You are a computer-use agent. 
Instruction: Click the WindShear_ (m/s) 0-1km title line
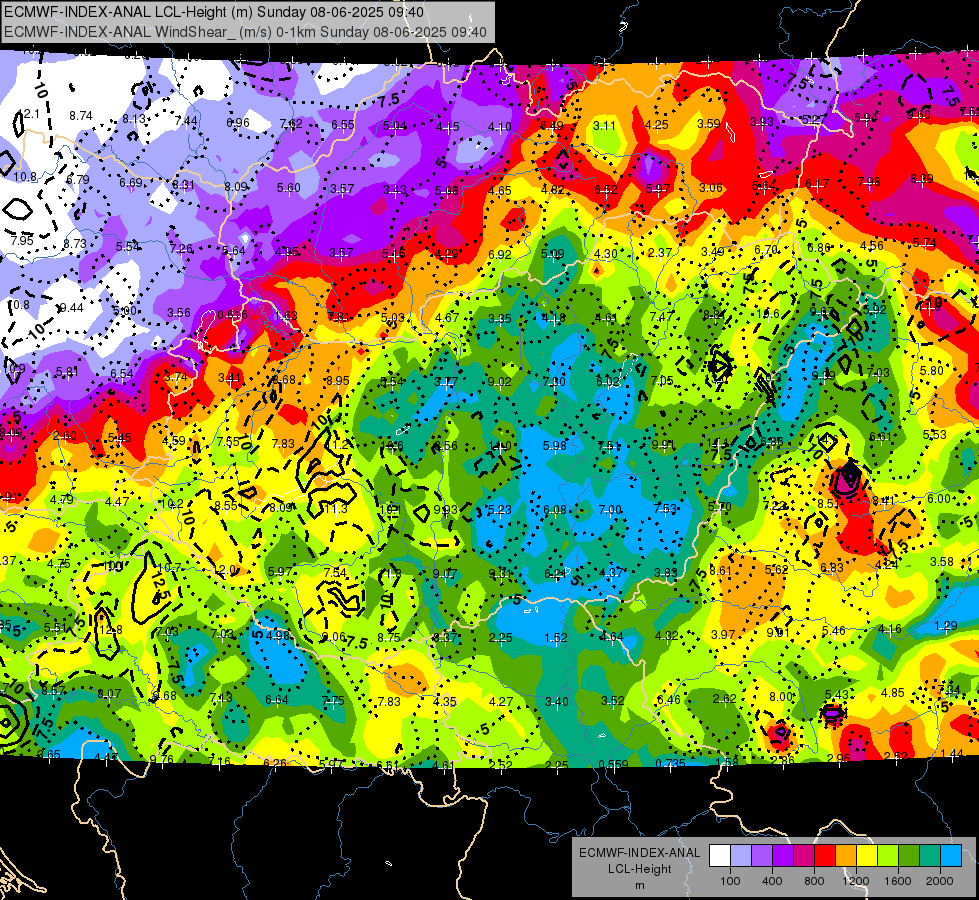[x=245, y=32]
